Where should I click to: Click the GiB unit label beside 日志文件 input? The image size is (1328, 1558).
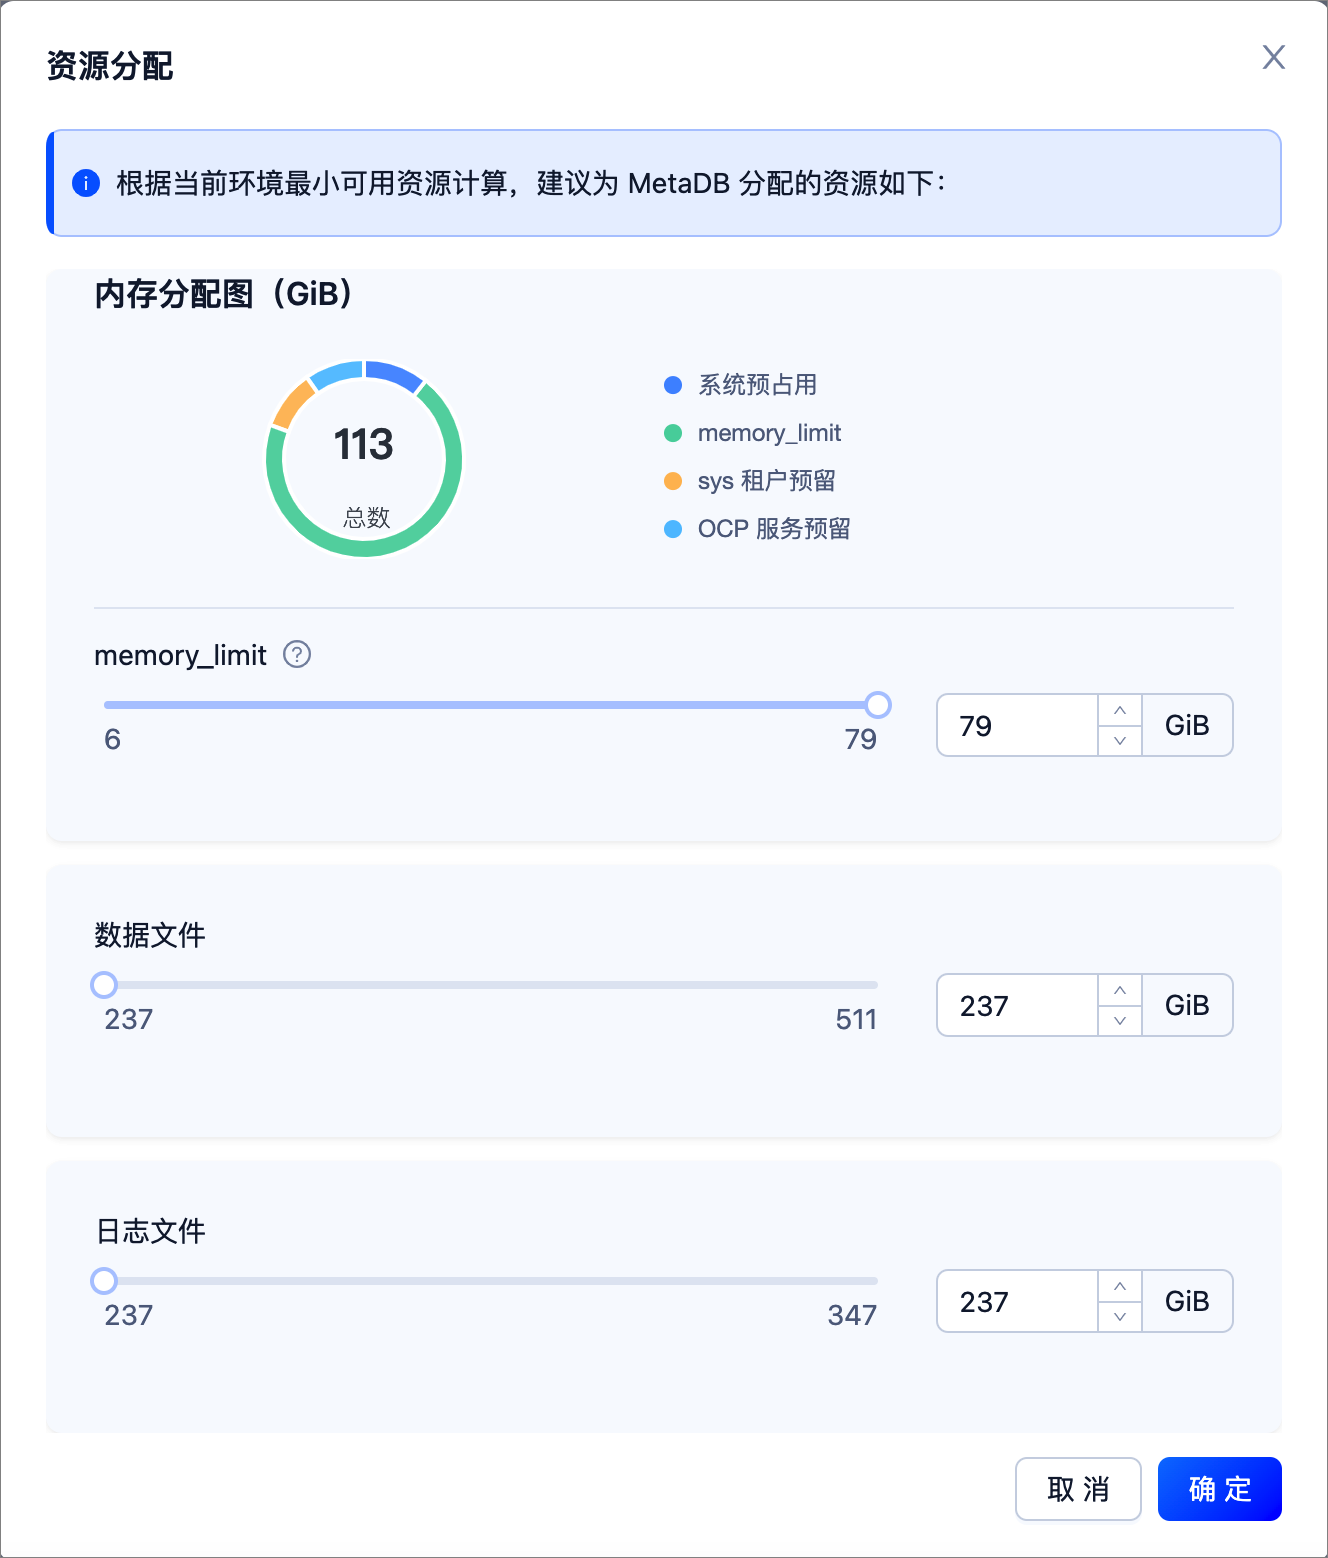click(1187, 1301)
